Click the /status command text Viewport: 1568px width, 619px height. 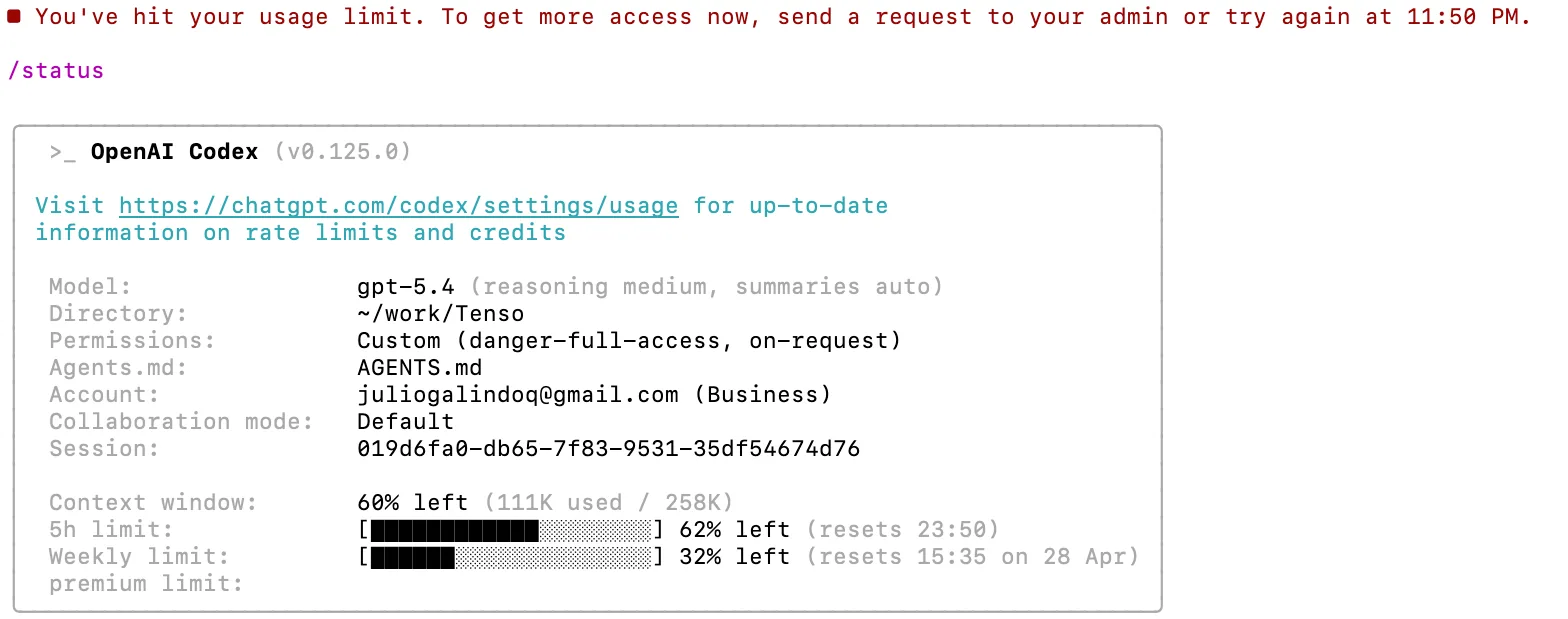(56, 71)
